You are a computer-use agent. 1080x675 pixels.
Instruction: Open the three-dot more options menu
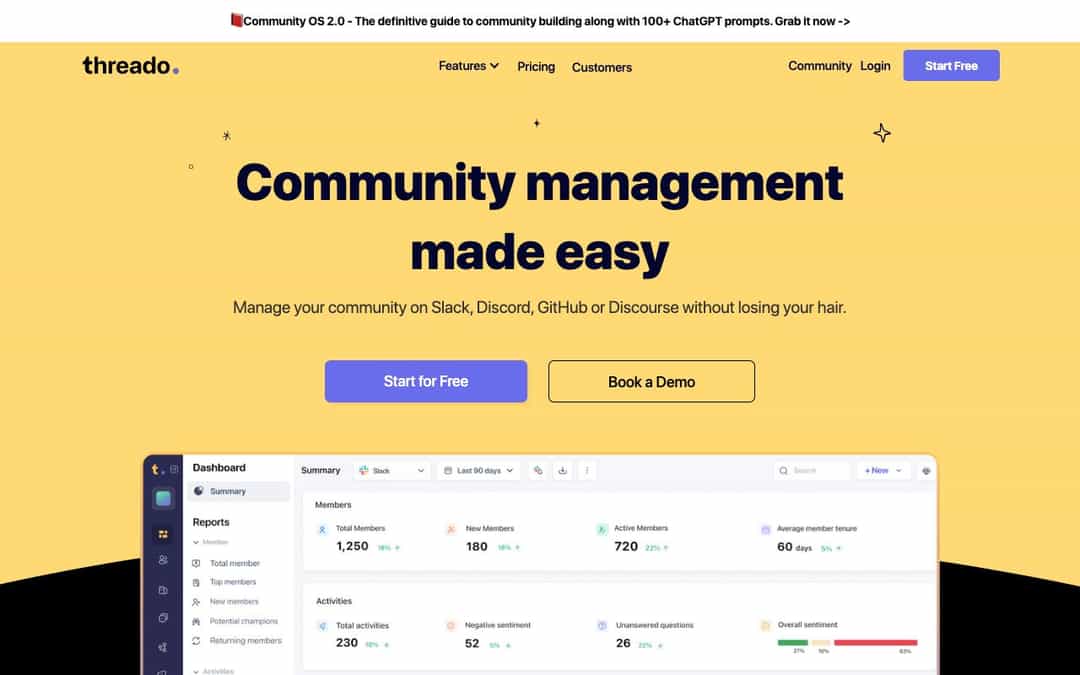click(x=587, y=470)
